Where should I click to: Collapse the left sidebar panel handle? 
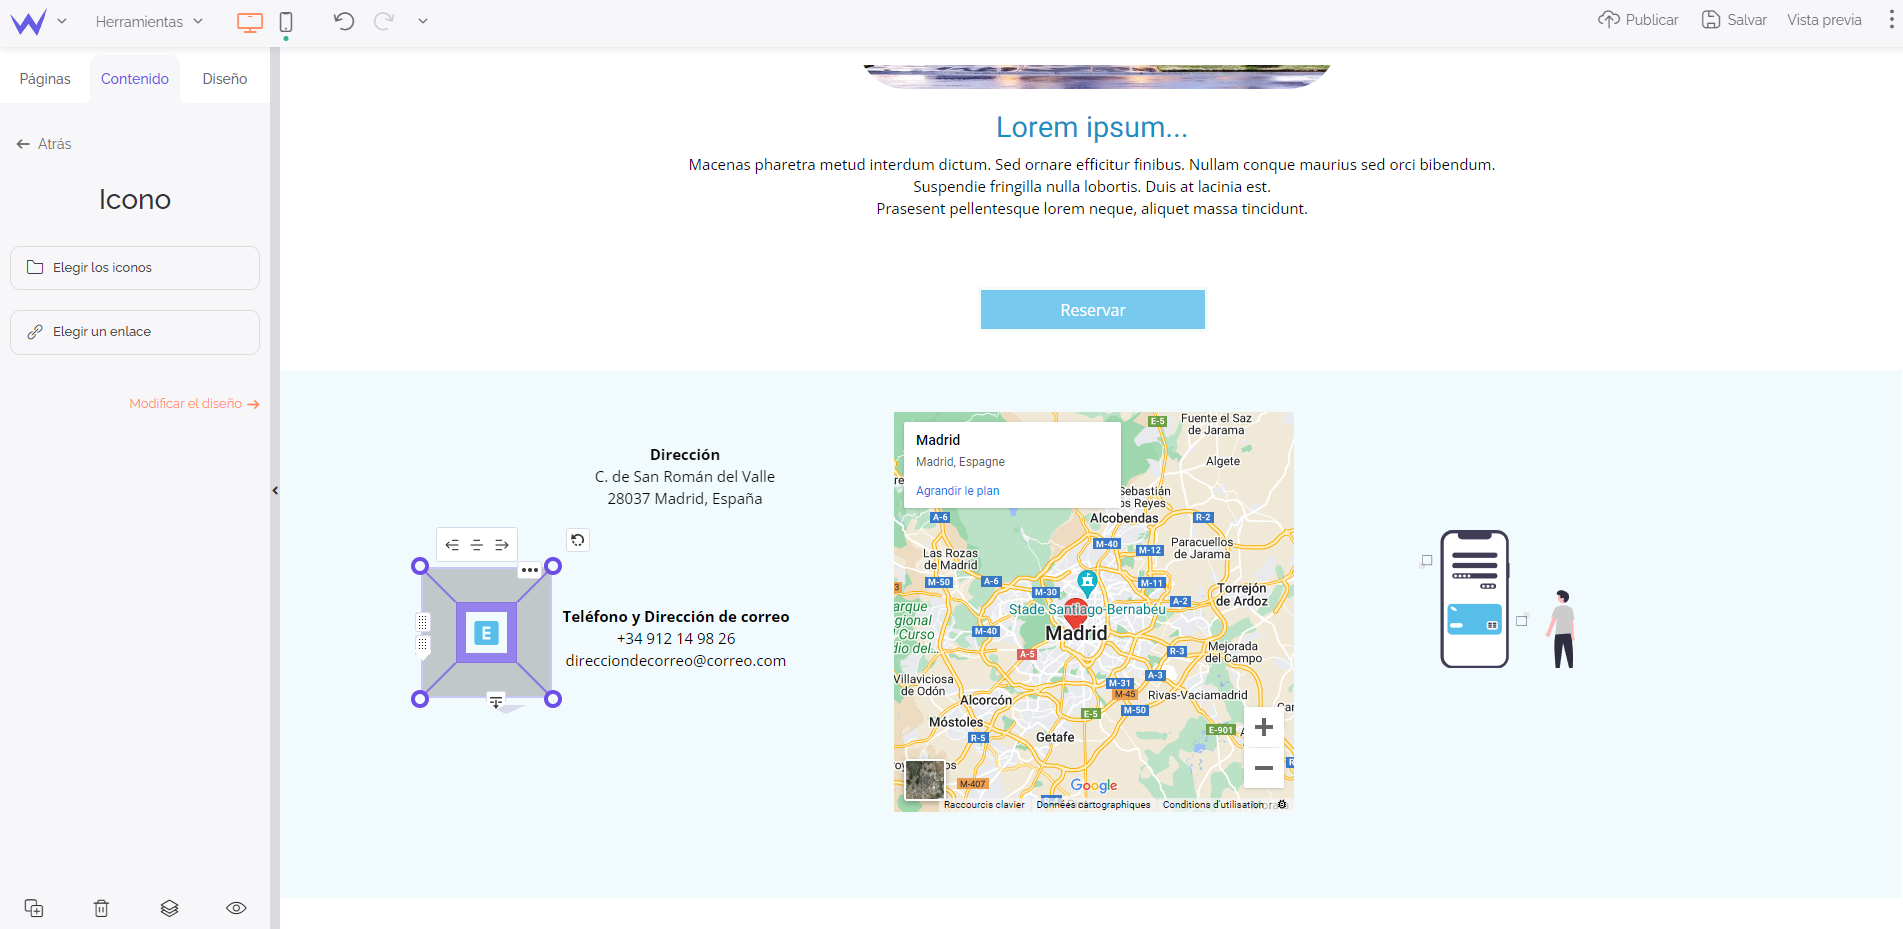click(275, 490)
